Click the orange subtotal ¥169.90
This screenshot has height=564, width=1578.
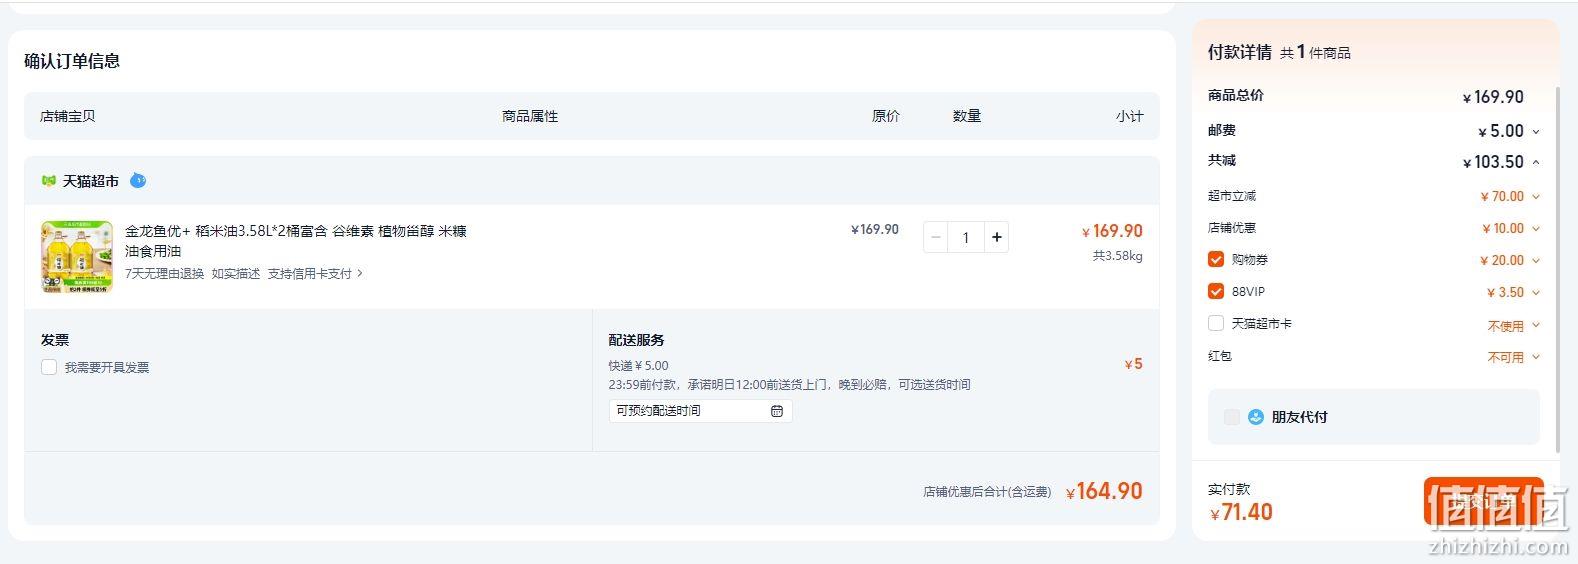(1112, 231)
